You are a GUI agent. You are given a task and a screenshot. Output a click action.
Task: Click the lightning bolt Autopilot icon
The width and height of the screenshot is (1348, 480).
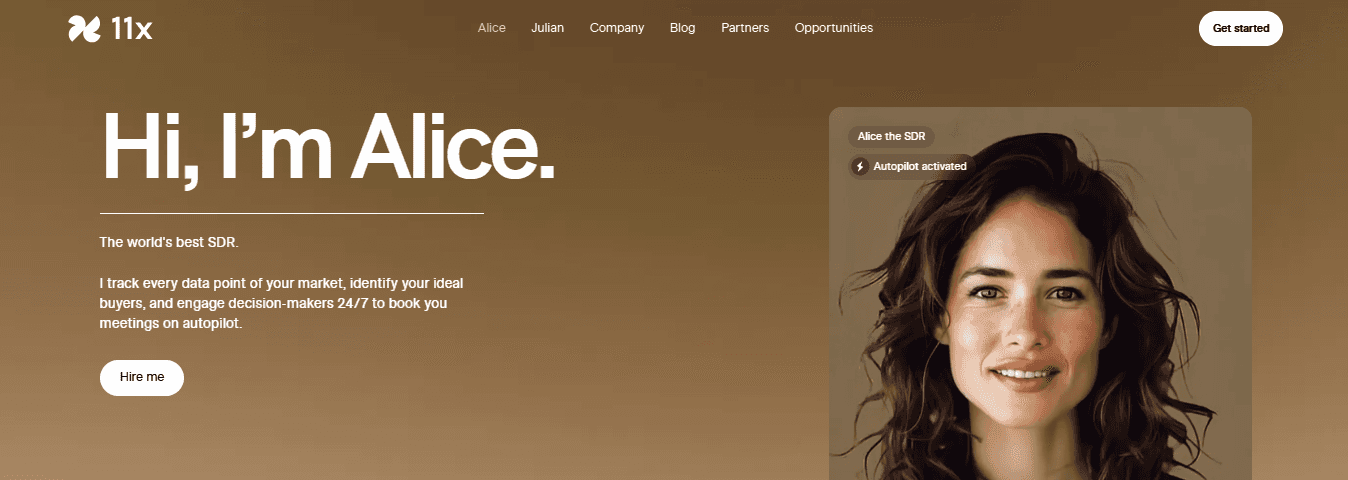pyautogui.click(x=860, y=166)
